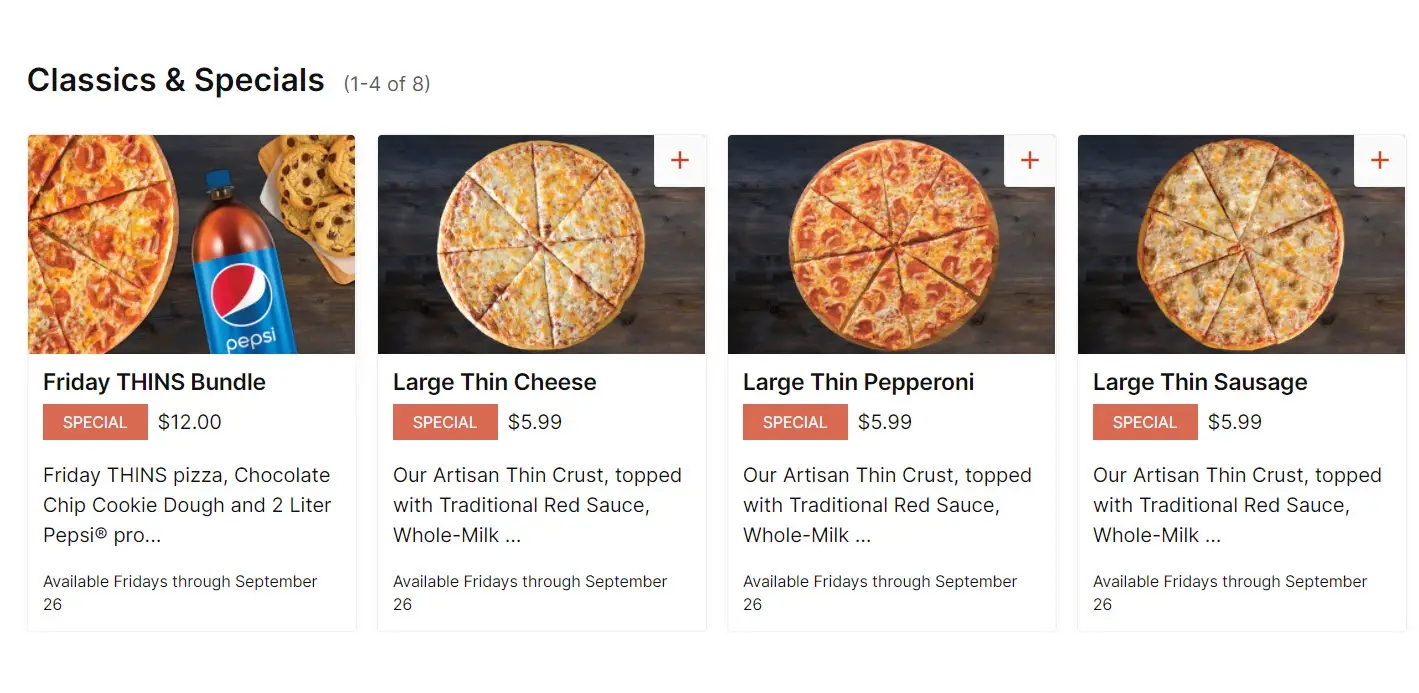The width and height of the screenshot is (1419, 693).
Task: Open the Large Thin Cheese product page
Action: coord(495,382)
